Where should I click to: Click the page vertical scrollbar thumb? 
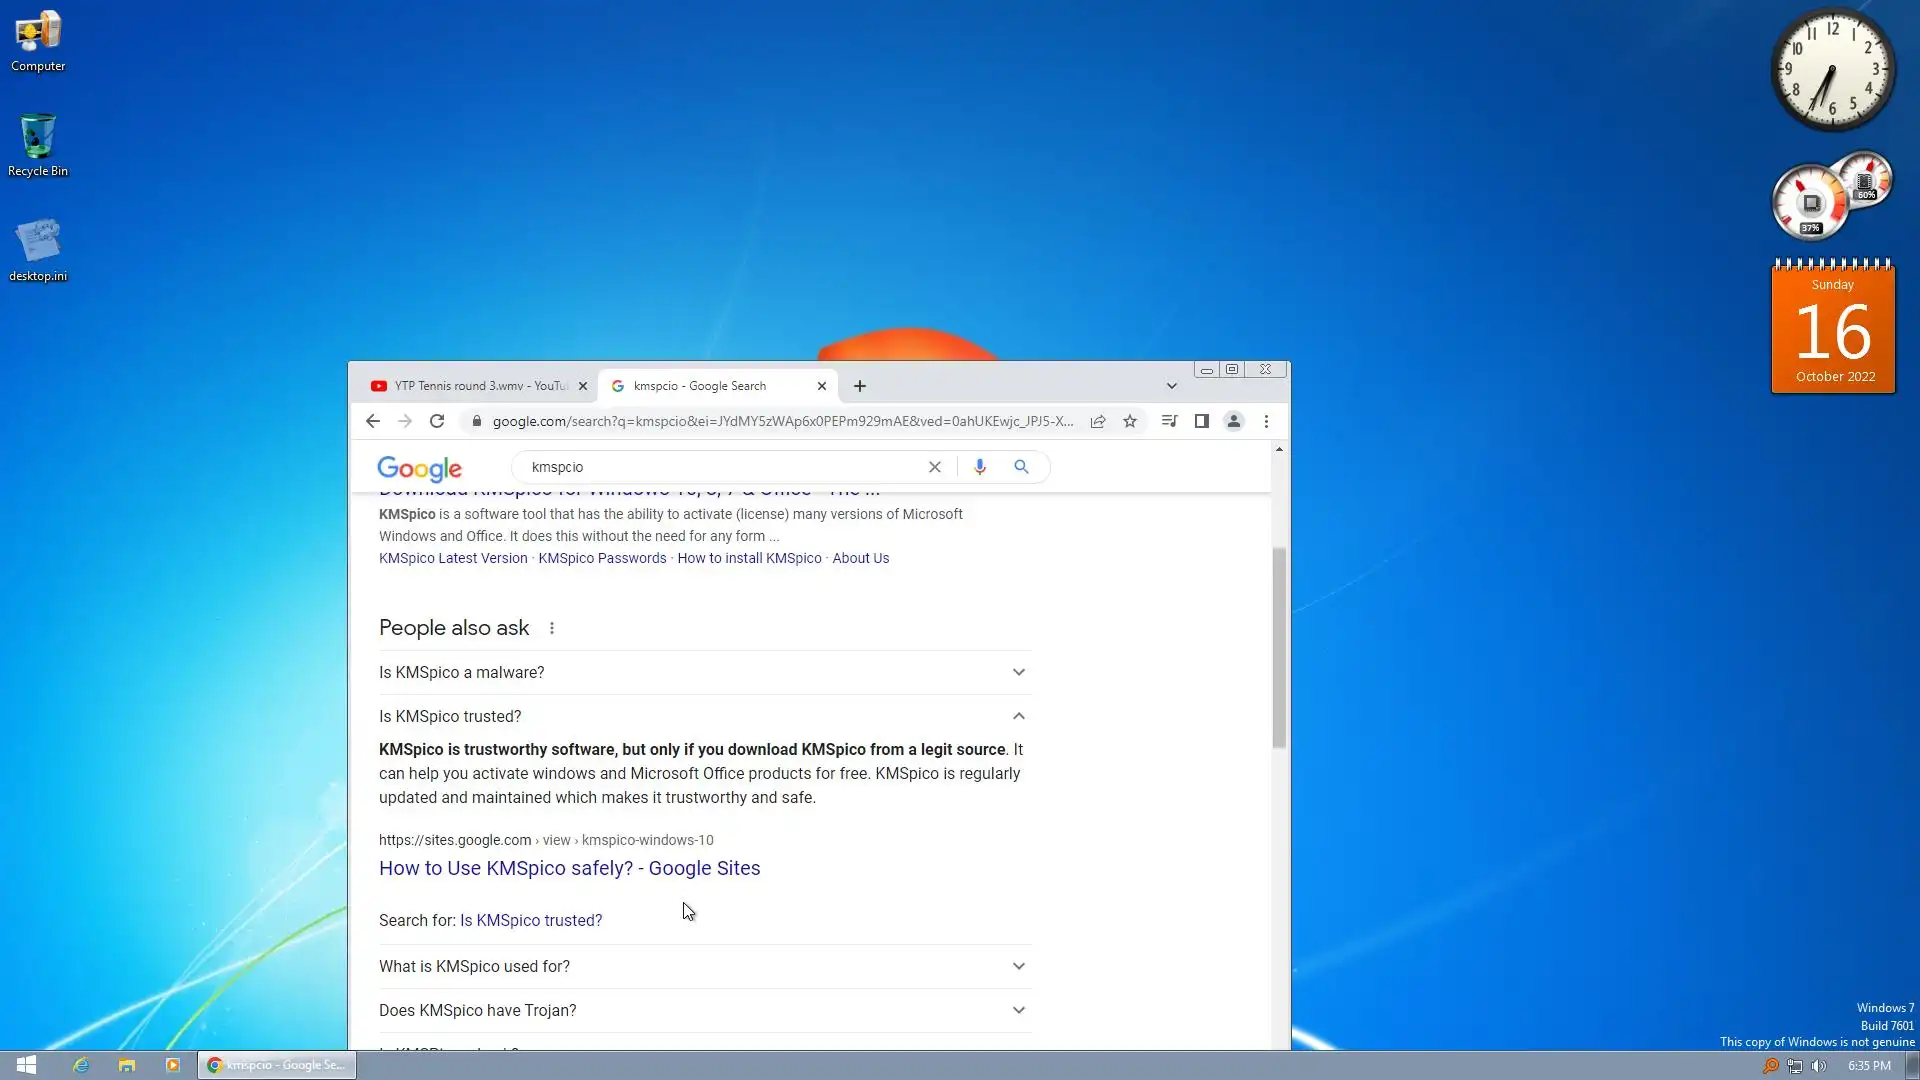point(1279,647)
